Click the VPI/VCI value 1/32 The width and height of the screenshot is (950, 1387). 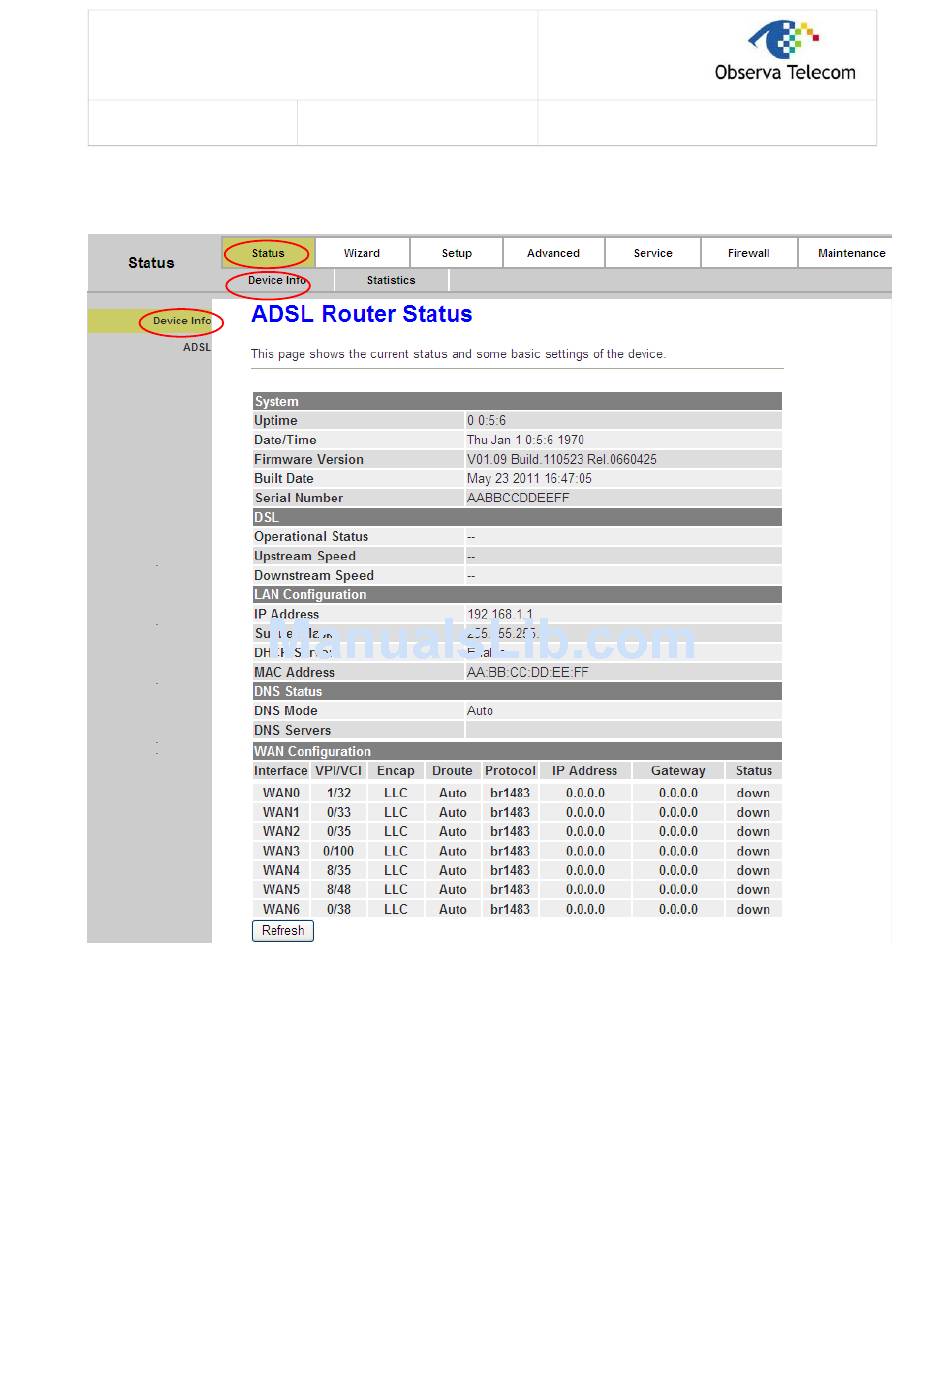[339, 793]
